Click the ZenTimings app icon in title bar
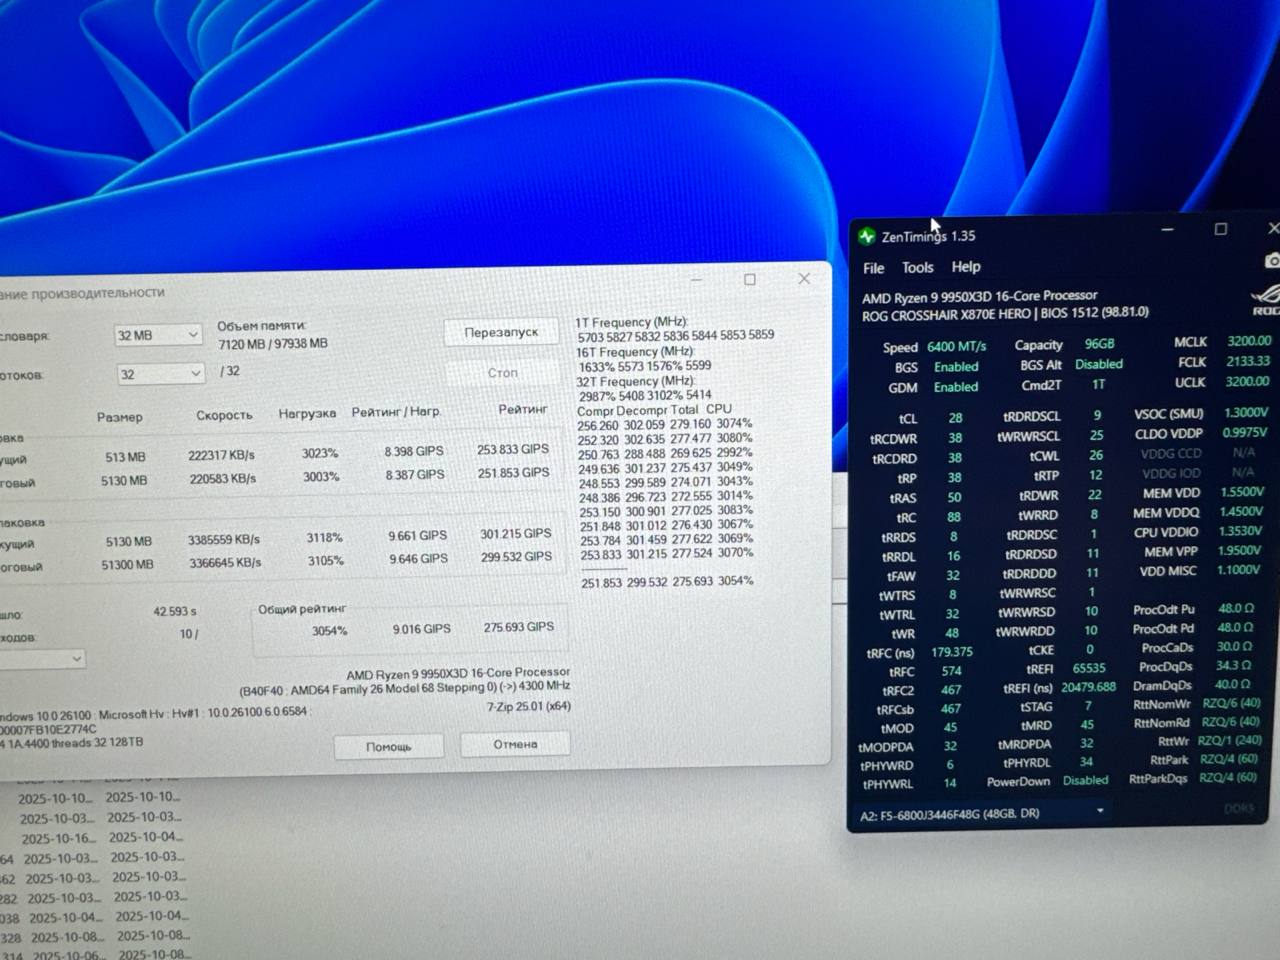The width and height of the screenshot is (1280, 960). (867, 236)
